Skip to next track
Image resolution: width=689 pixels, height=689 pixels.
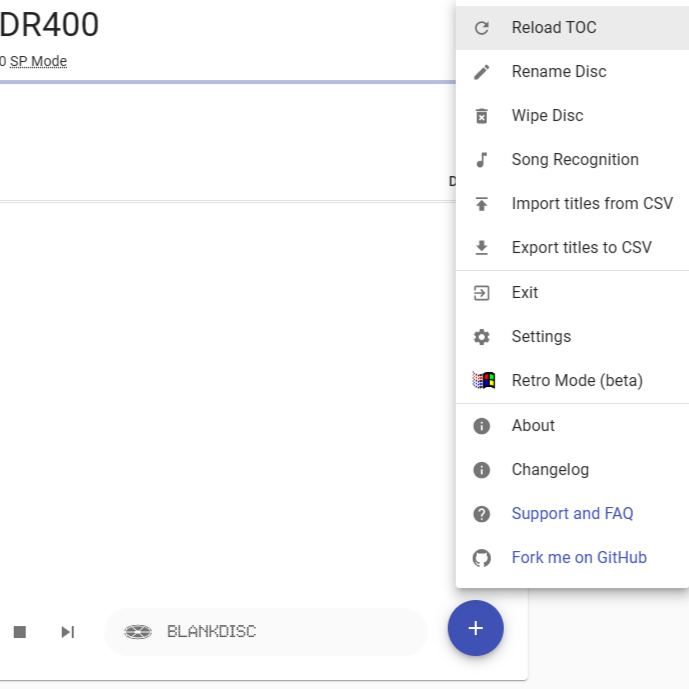tap(67, 632)
